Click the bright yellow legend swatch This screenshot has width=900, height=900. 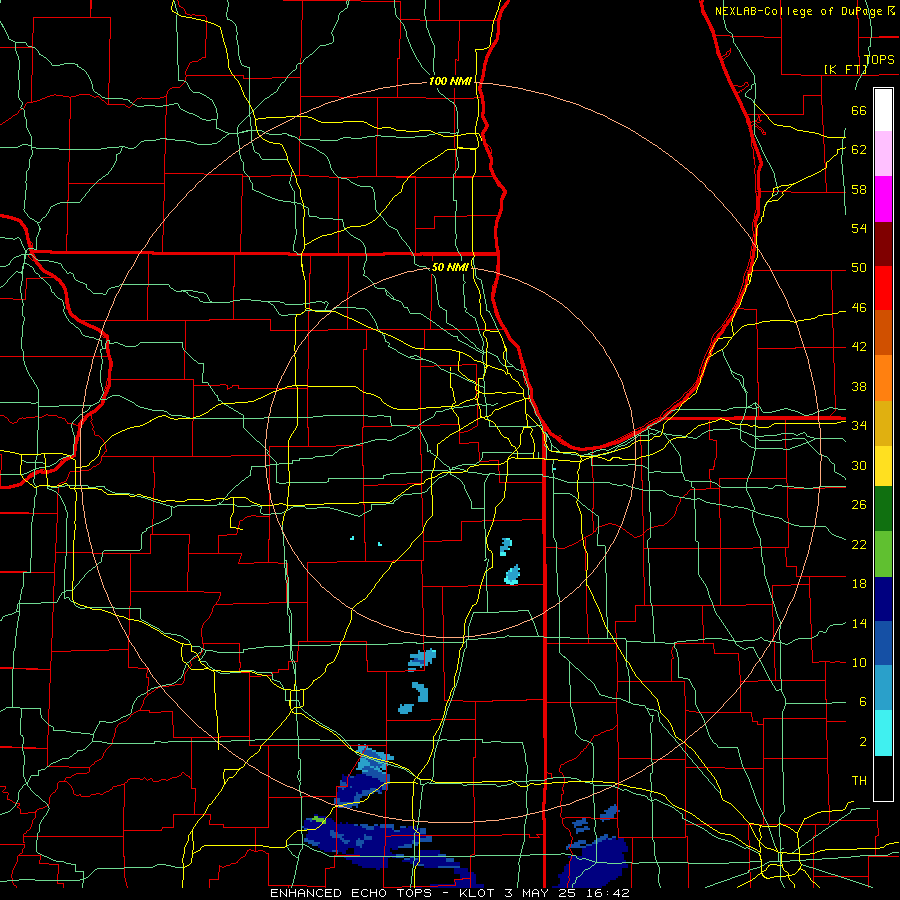click(x=883, y=466)
